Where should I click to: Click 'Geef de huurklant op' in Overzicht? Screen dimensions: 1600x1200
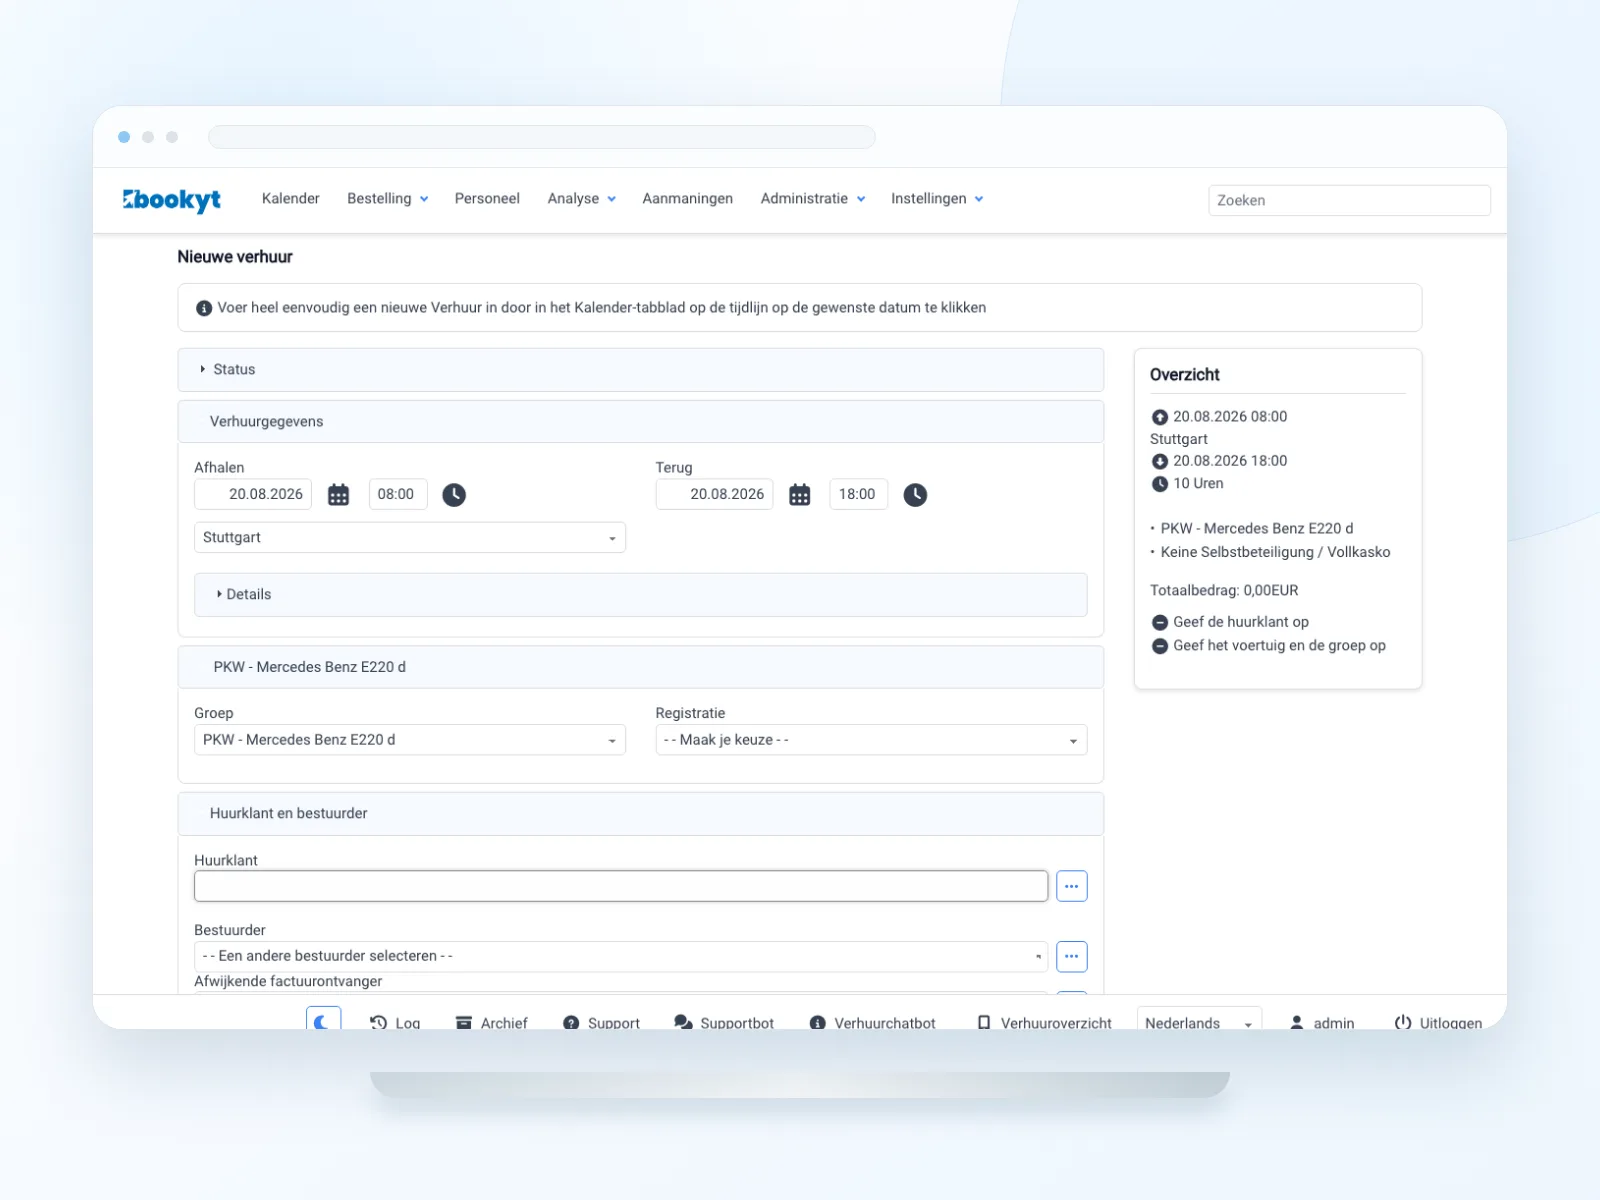click(1240, 622)
